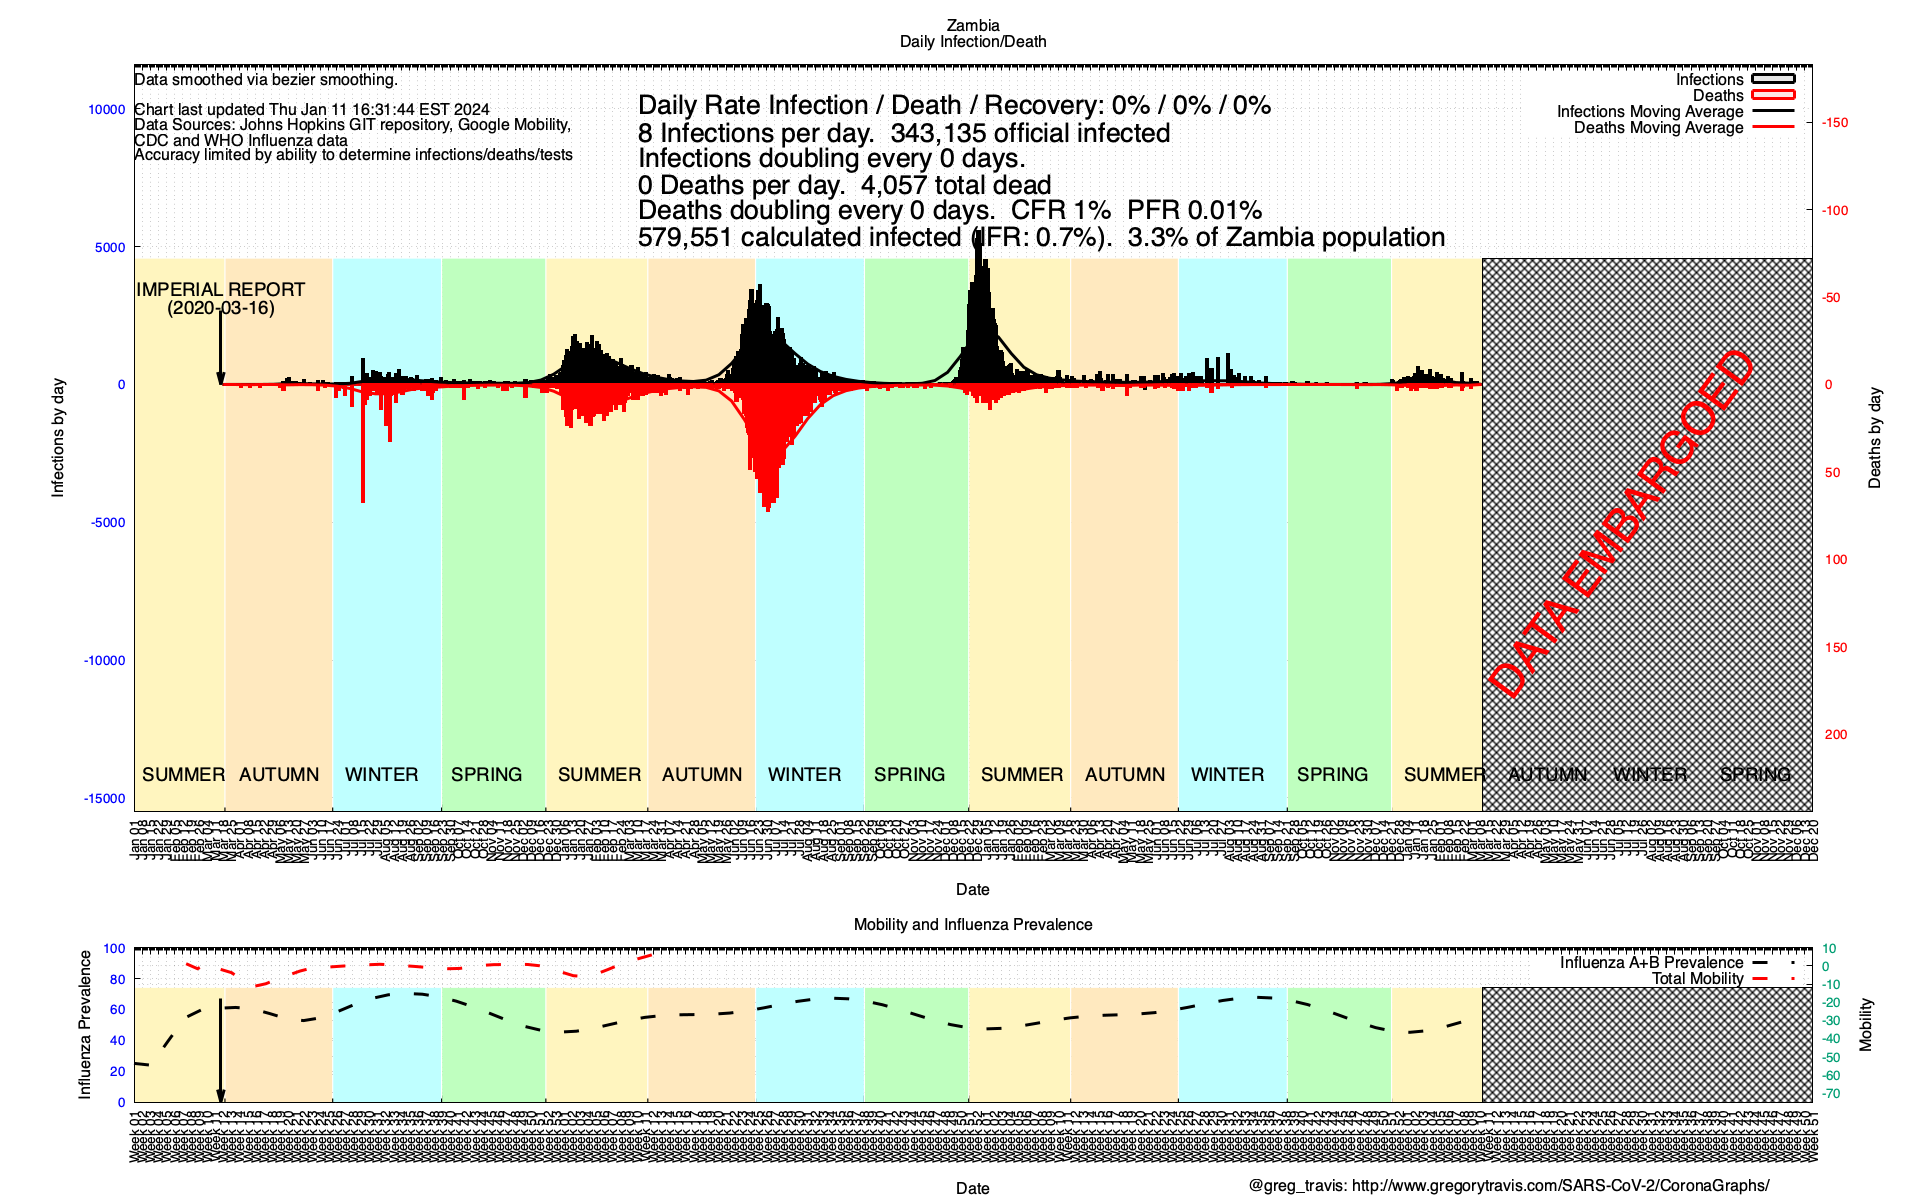
Task: Click the Zambia chart title
Action: 972,26
